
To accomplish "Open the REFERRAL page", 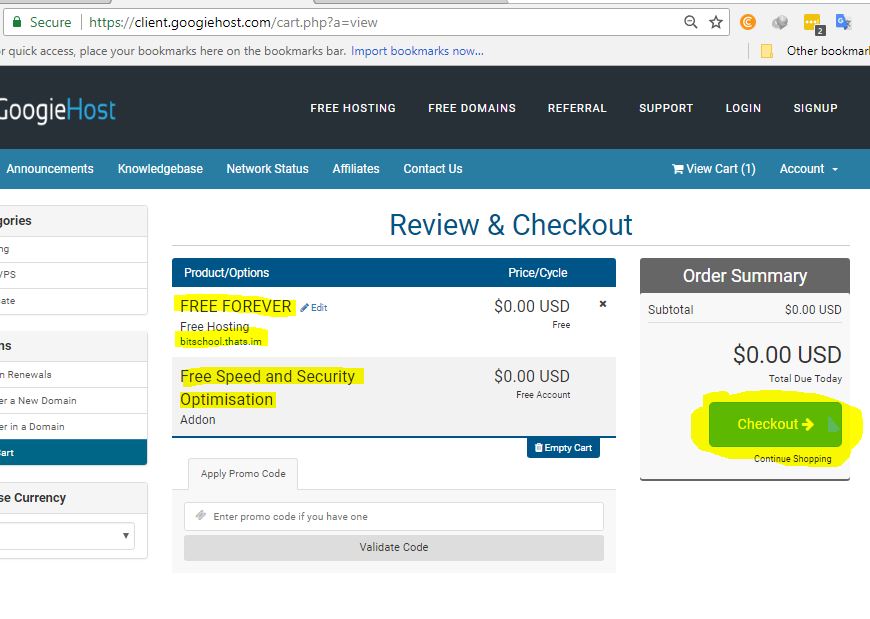I will pyautogui.click(x=577, y=108).
